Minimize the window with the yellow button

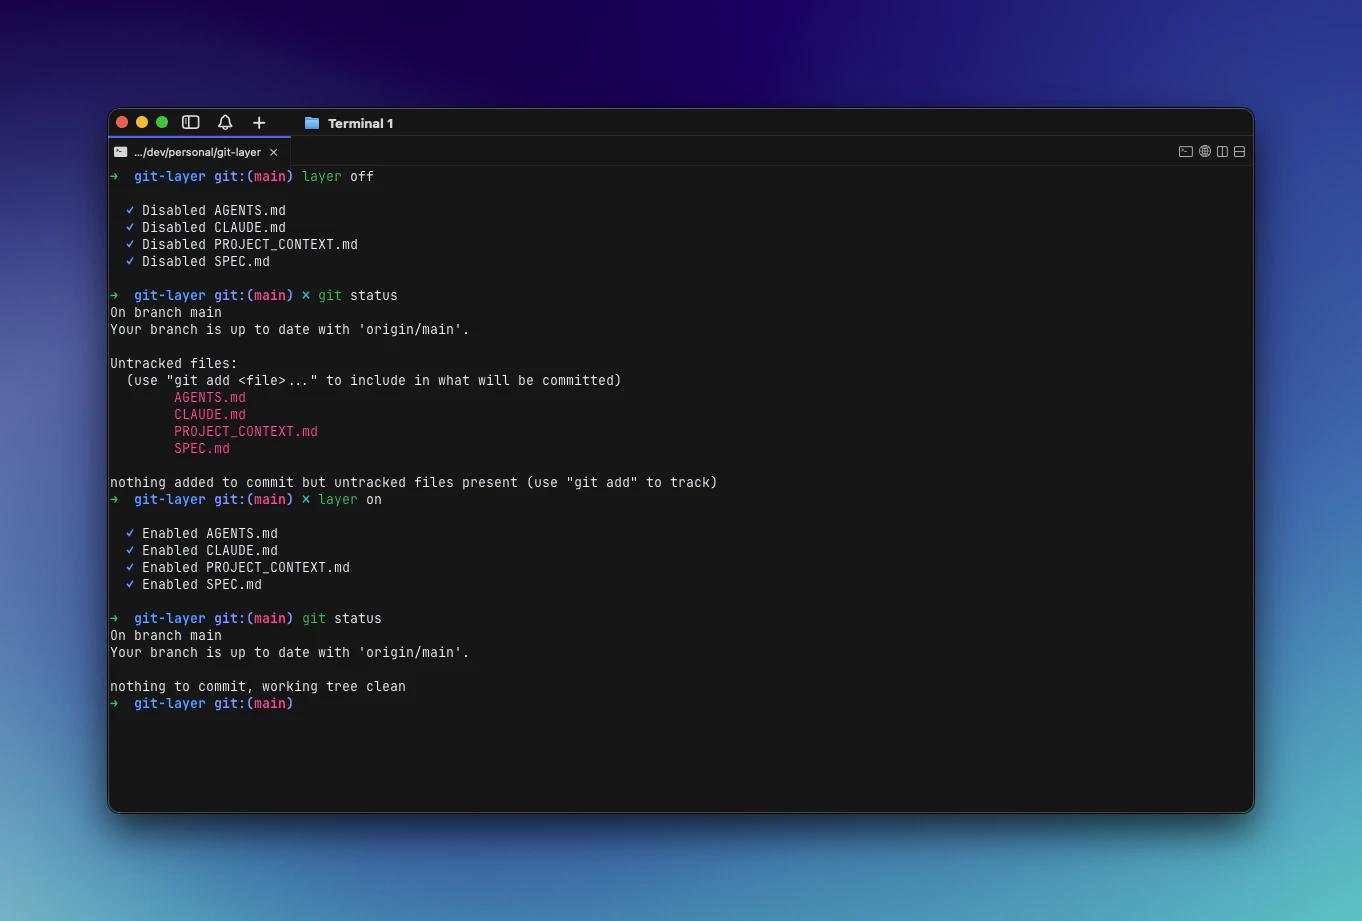click(x=142, y=122)
